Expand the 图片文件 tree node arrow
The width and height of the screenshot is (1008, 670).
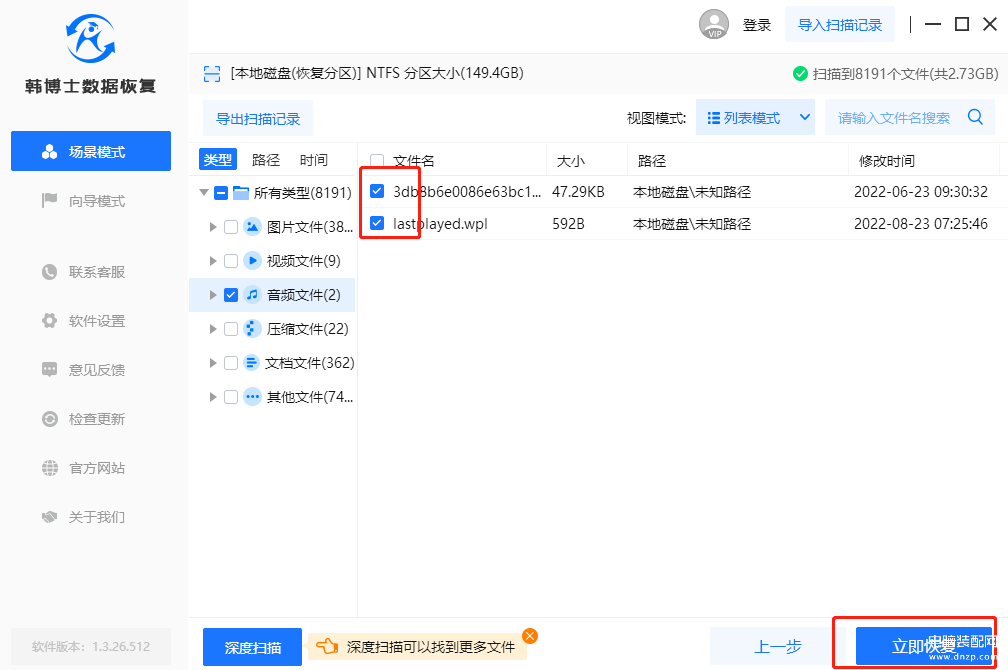[x=213, y=227]
